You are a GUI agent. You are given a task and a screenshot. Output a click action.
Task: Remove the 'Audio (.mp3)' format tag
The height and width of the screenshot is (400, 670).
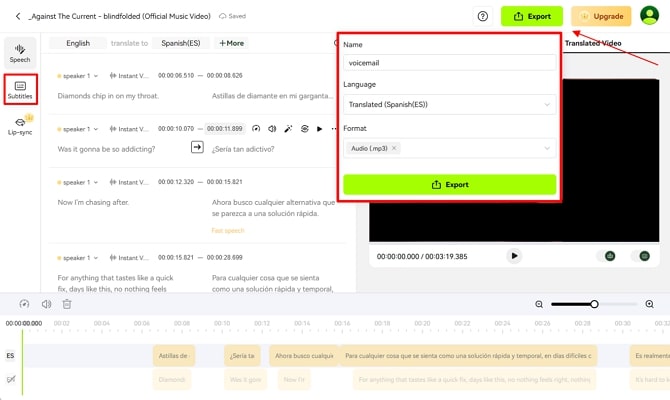pyautogui.click(x=394, y=148)
